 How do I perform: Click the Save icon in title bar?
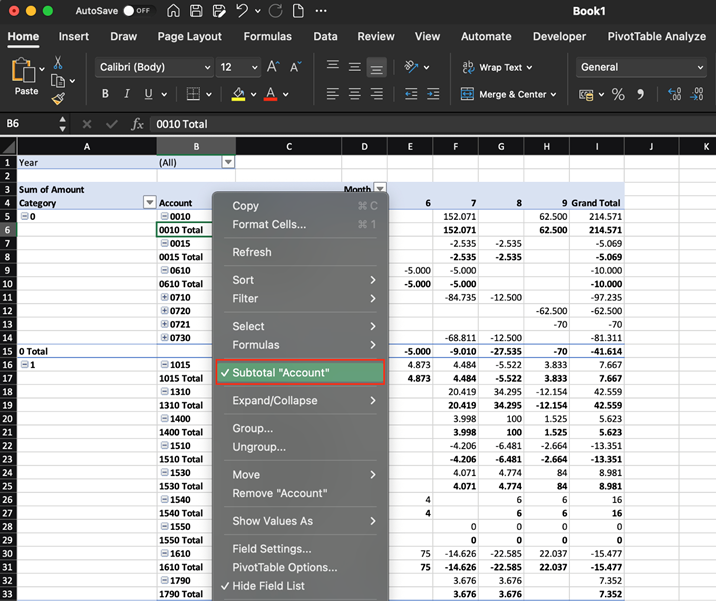[x=196, y=11]
